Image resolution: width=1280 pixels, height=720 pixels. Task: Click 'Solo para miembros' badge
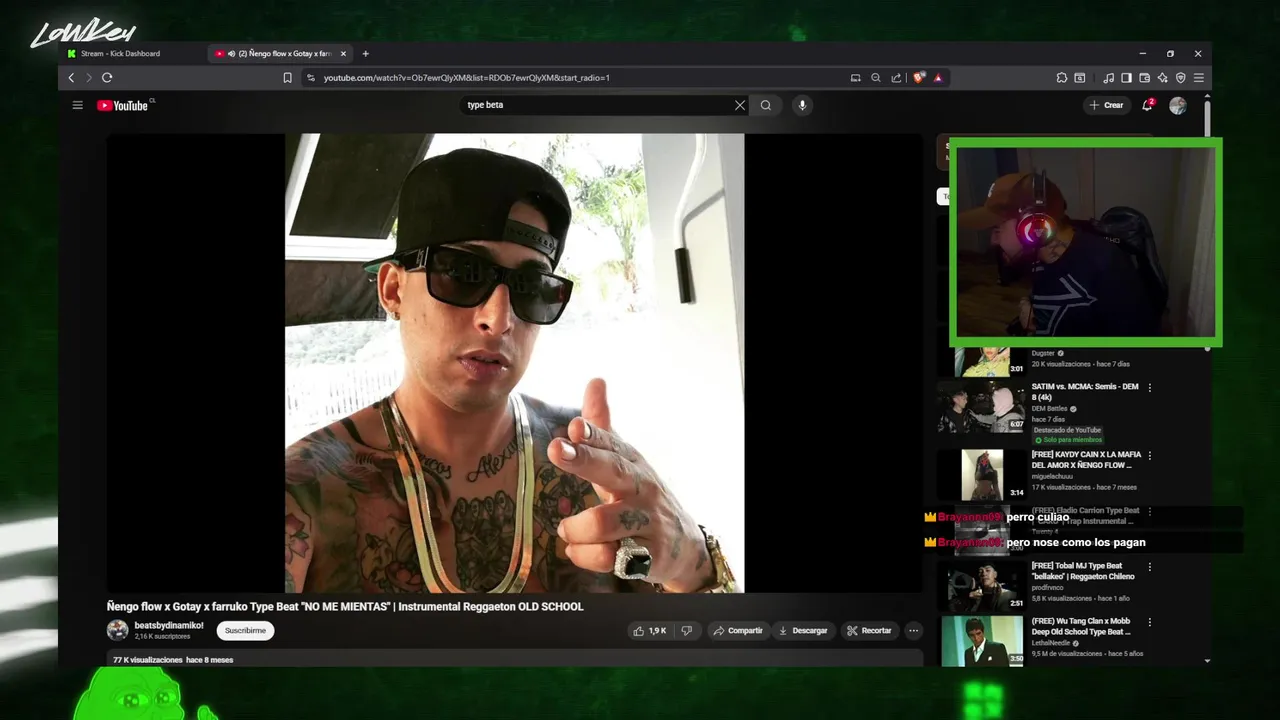tap(1068, 440)
